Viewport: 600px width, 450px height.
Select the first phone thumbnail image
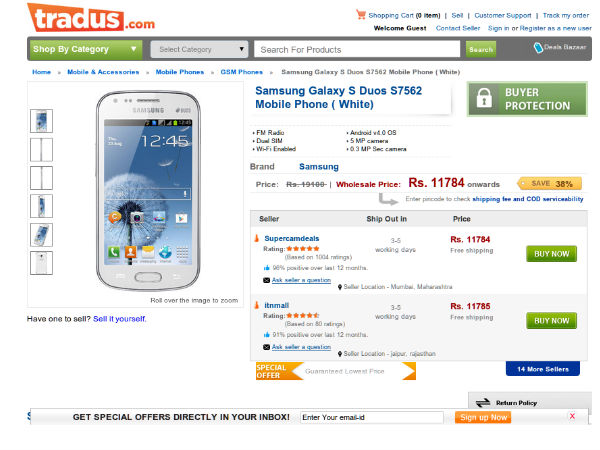pyautogui.click(x=42, y=121)
